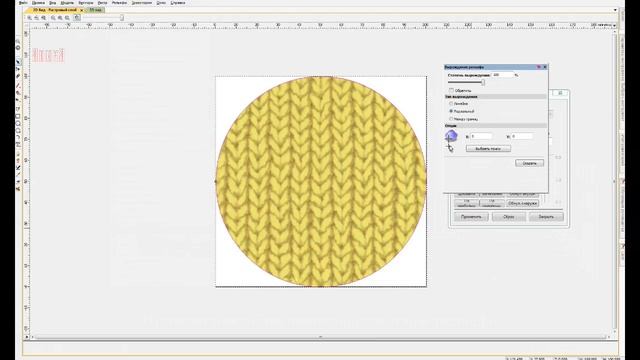Viewport: 640px width, 360px height.
Task: Click the degree percent input field
Action: click(x=502, y=75)
